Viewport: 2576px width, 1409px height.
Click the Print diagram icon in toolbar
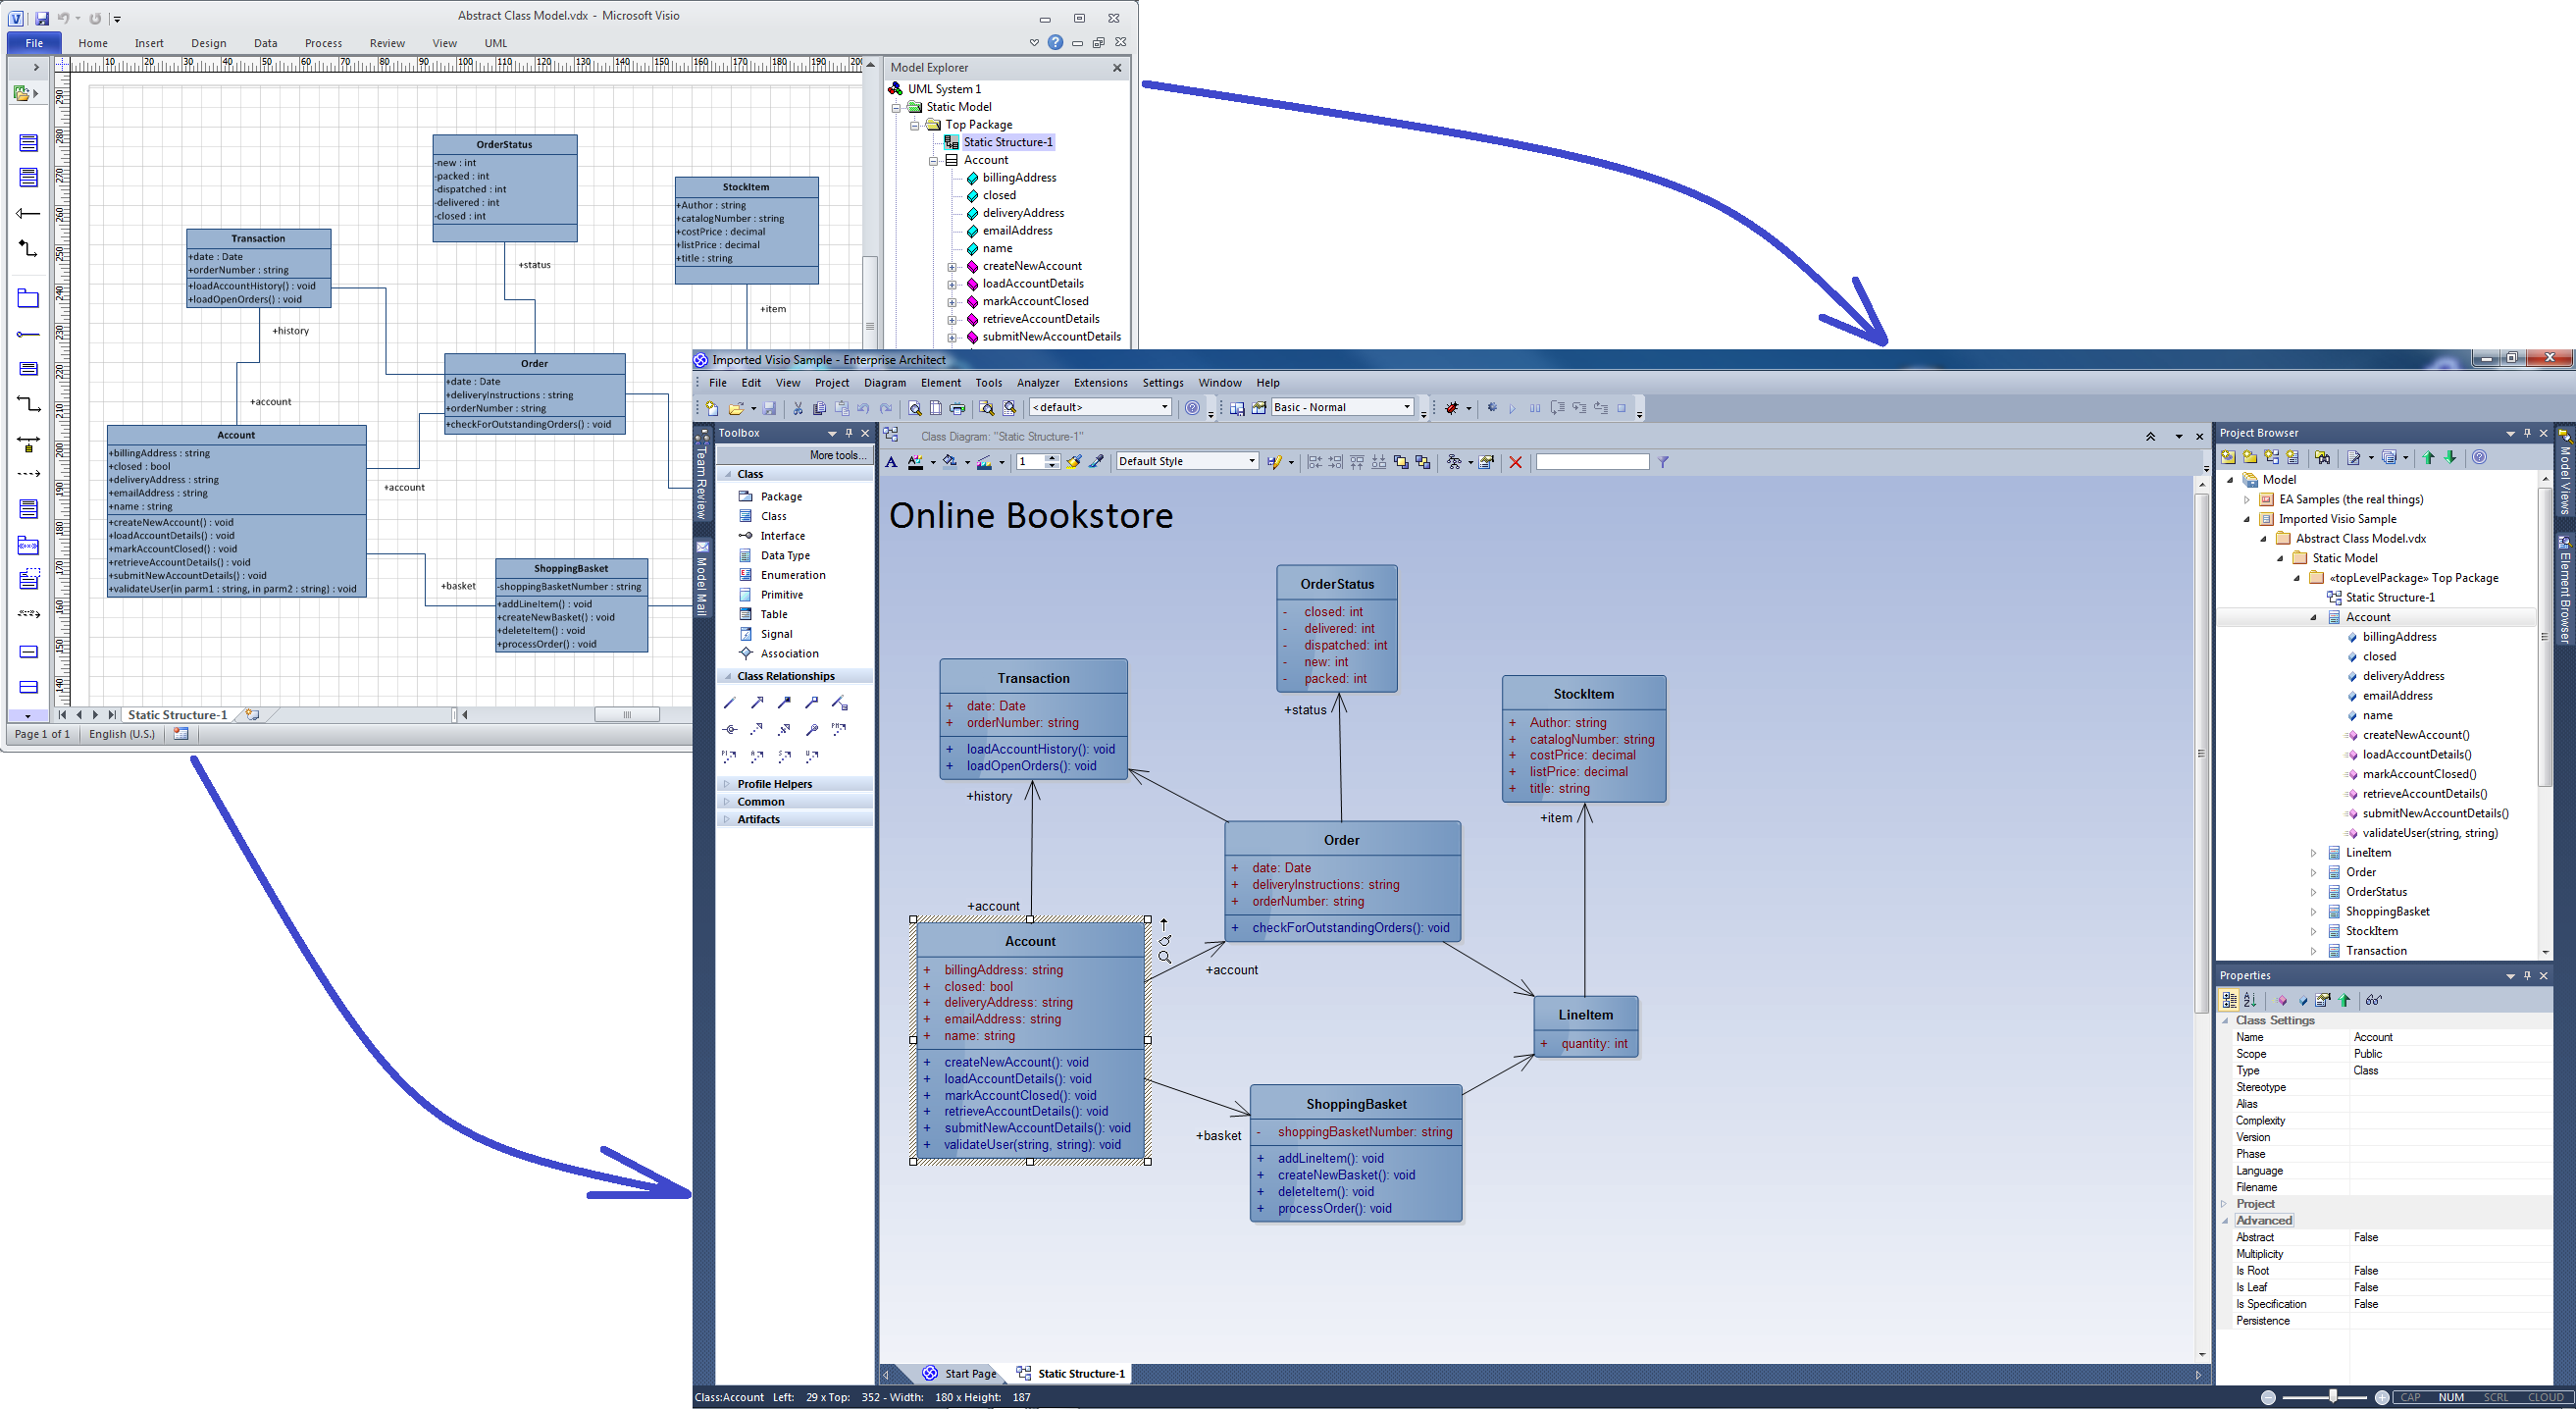click(953, 409)
